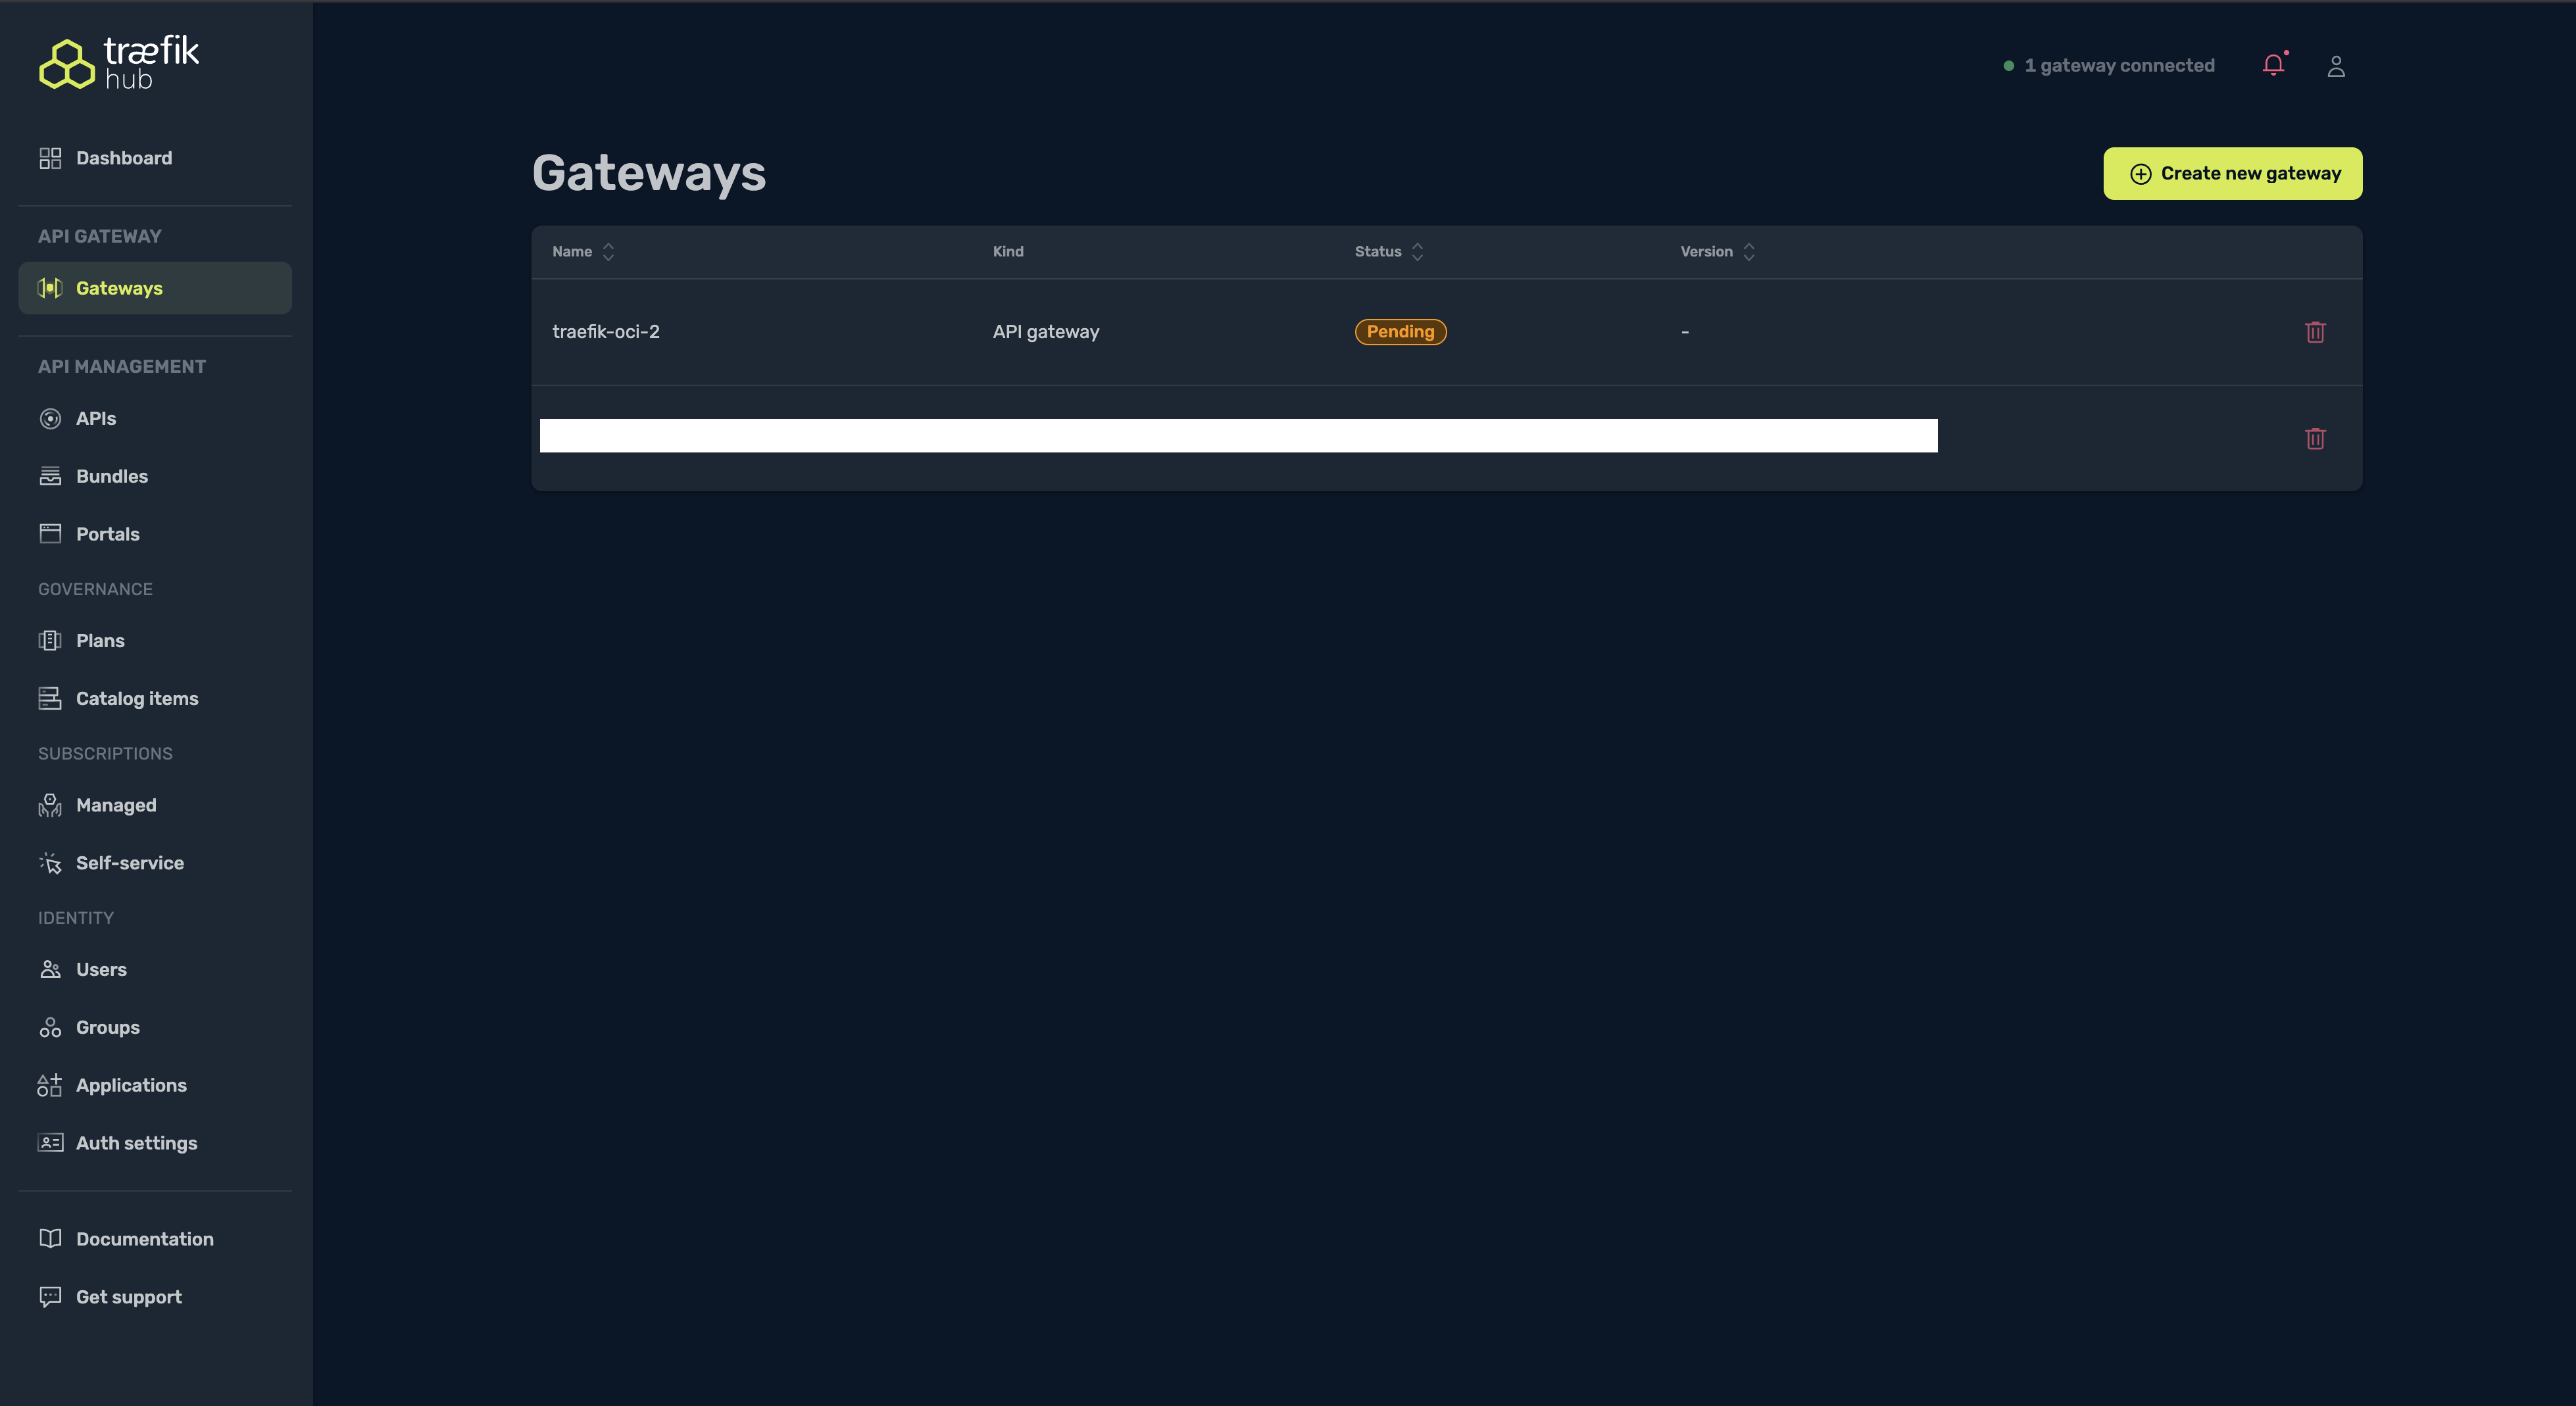Open the traefik-oci-2 gateway row
The width and height of the screenshot is (2576, 1406).
pyautogui.click(x=606, y=332)
